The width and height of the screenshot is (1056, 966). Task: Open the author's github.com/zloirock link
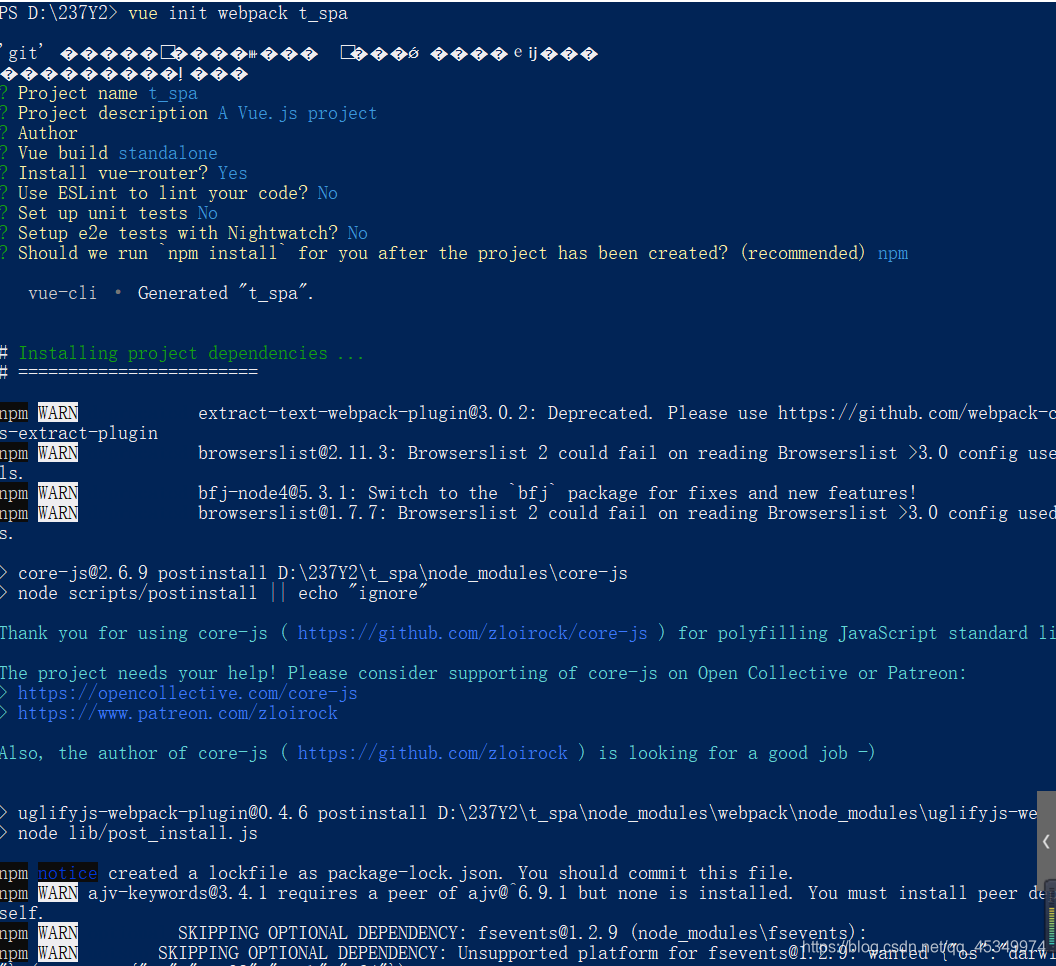[432, 753]
